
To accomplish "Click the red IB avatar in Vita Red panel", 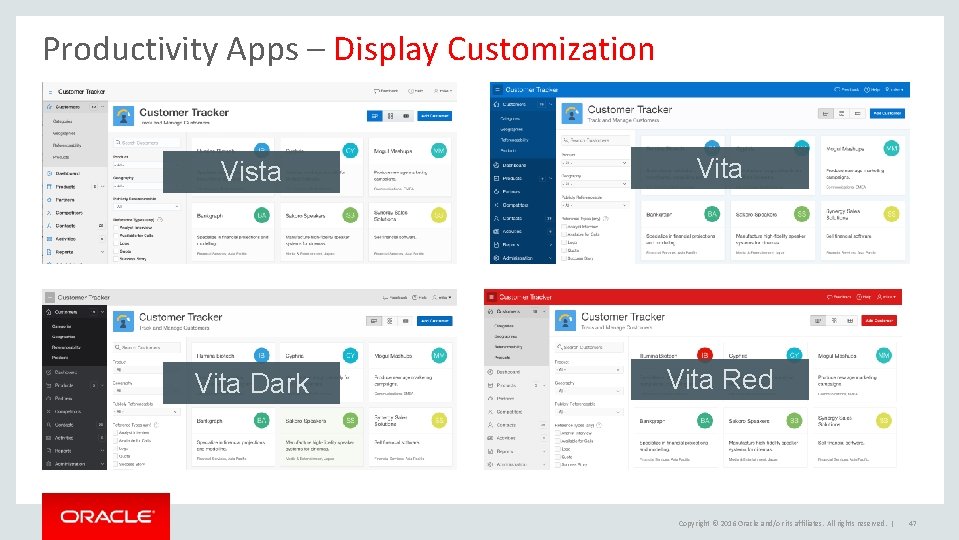I will click(x=705, y=355).
